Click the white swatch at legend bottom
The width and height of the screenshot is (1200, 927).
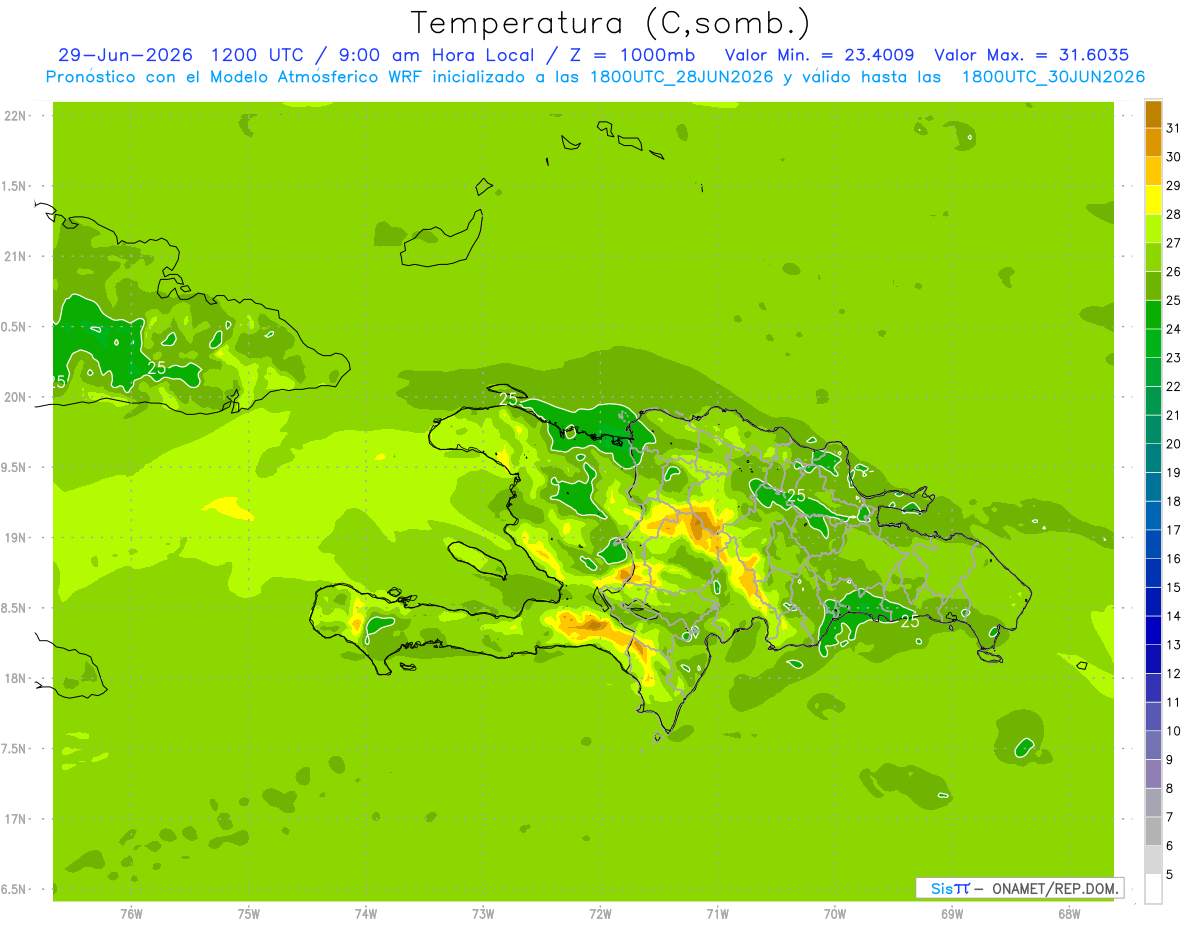[x=1153, y=888]
